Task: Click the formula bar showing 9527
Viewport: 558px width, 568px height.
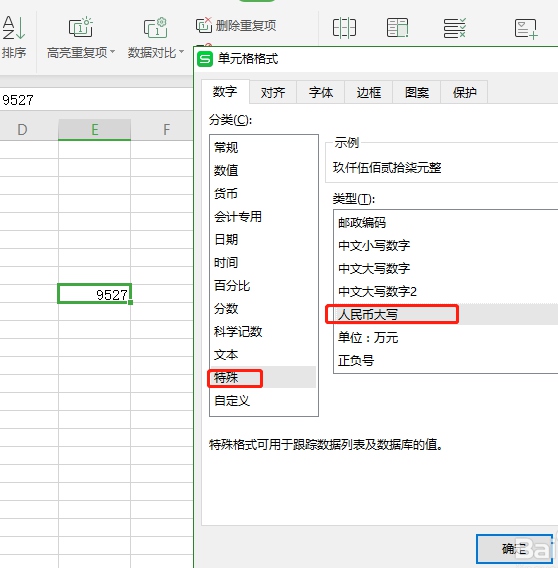Action: [x=96, y=100]
